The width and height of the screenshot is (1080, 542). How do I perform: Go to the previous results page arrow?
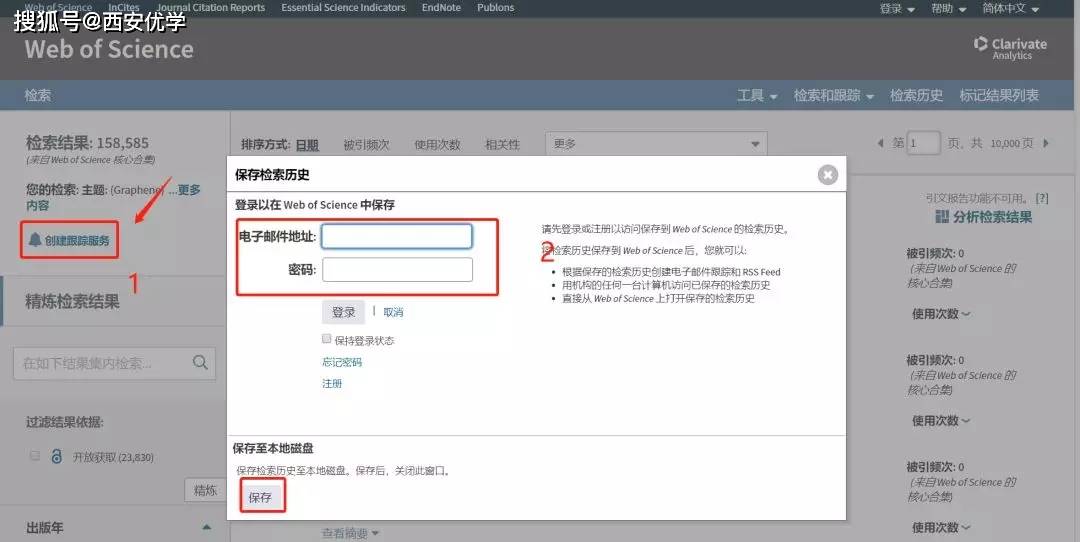[880, 143]
